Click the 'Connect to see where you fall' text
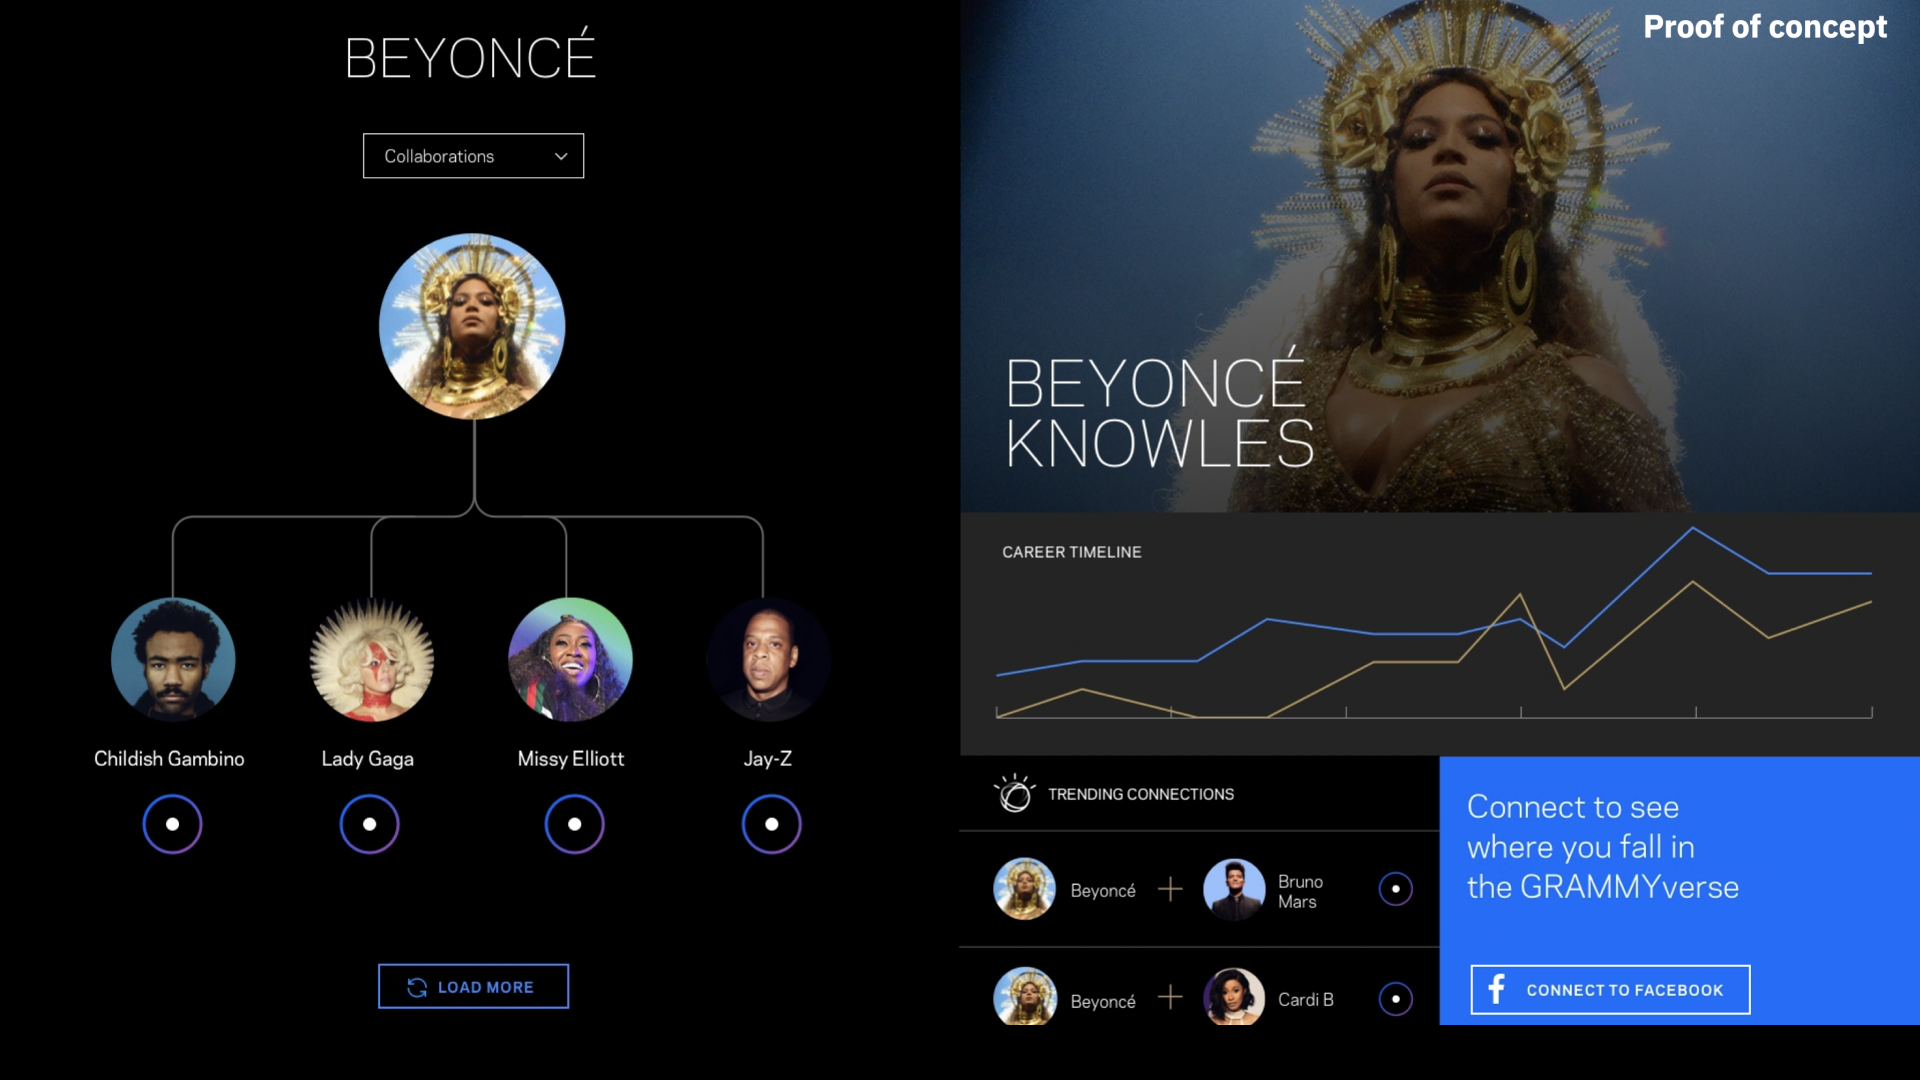The image size is (1920, 1080). coord(1602,847)
